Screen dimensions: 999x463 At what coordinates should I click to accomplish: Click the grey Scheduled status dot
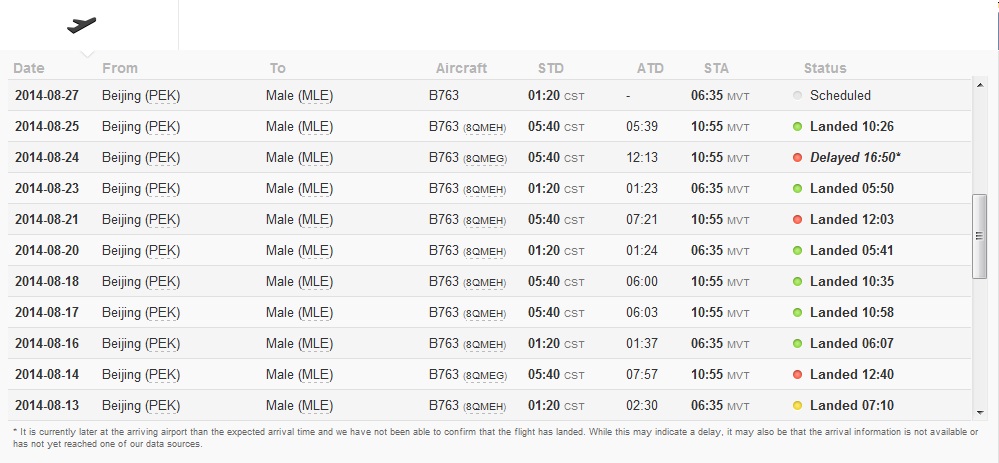tap(797, 96)
